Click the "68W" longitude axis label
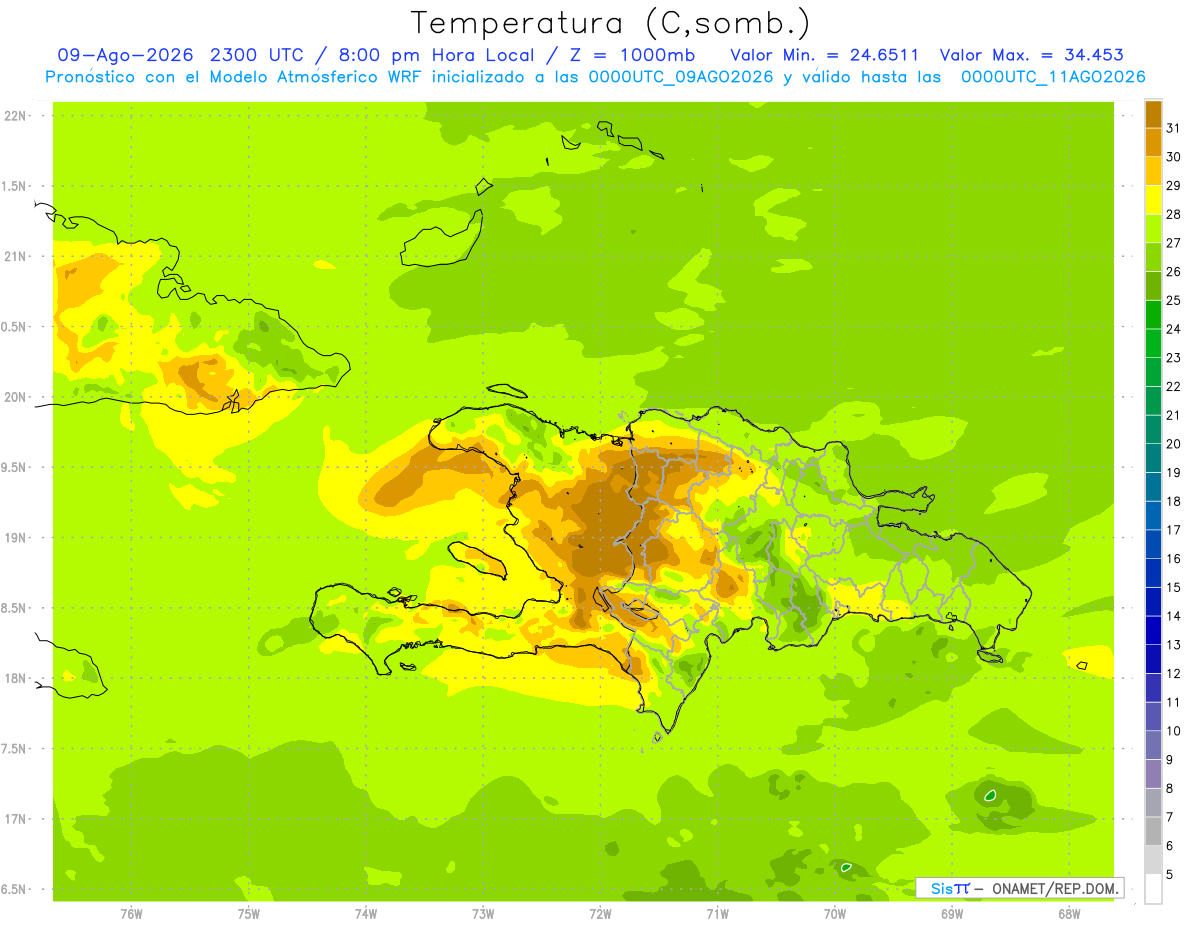Image resolution: width=1200 pixels, height=927 pixels. click(1069, 914)
